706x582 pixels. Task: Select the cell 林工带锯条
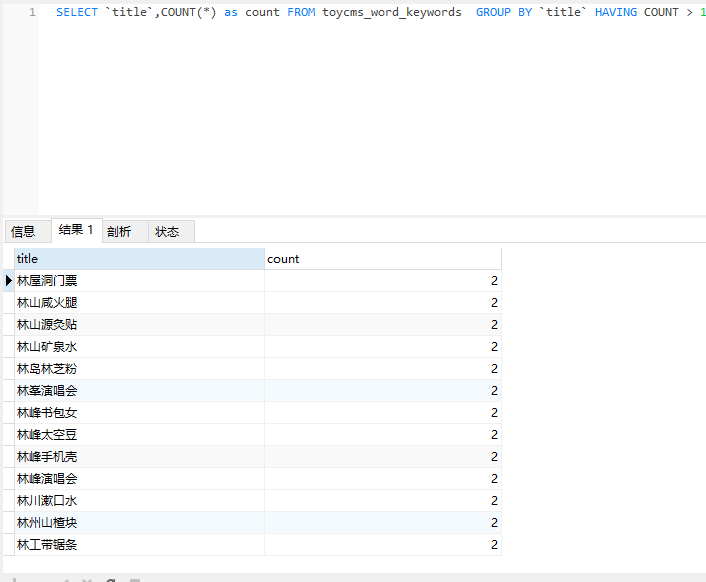point(139,545)
